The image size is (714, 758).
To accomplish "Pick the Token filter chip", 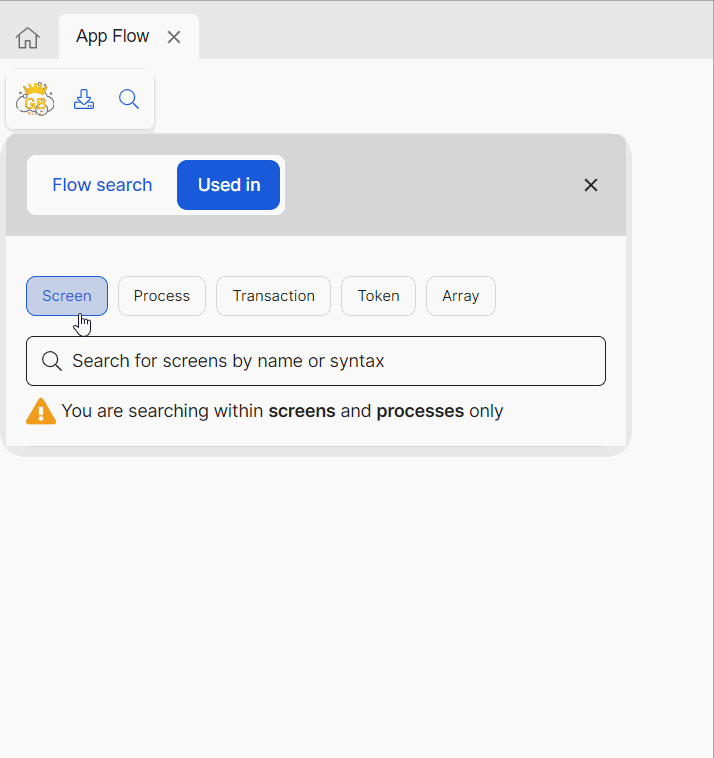I will click(378, 296).
